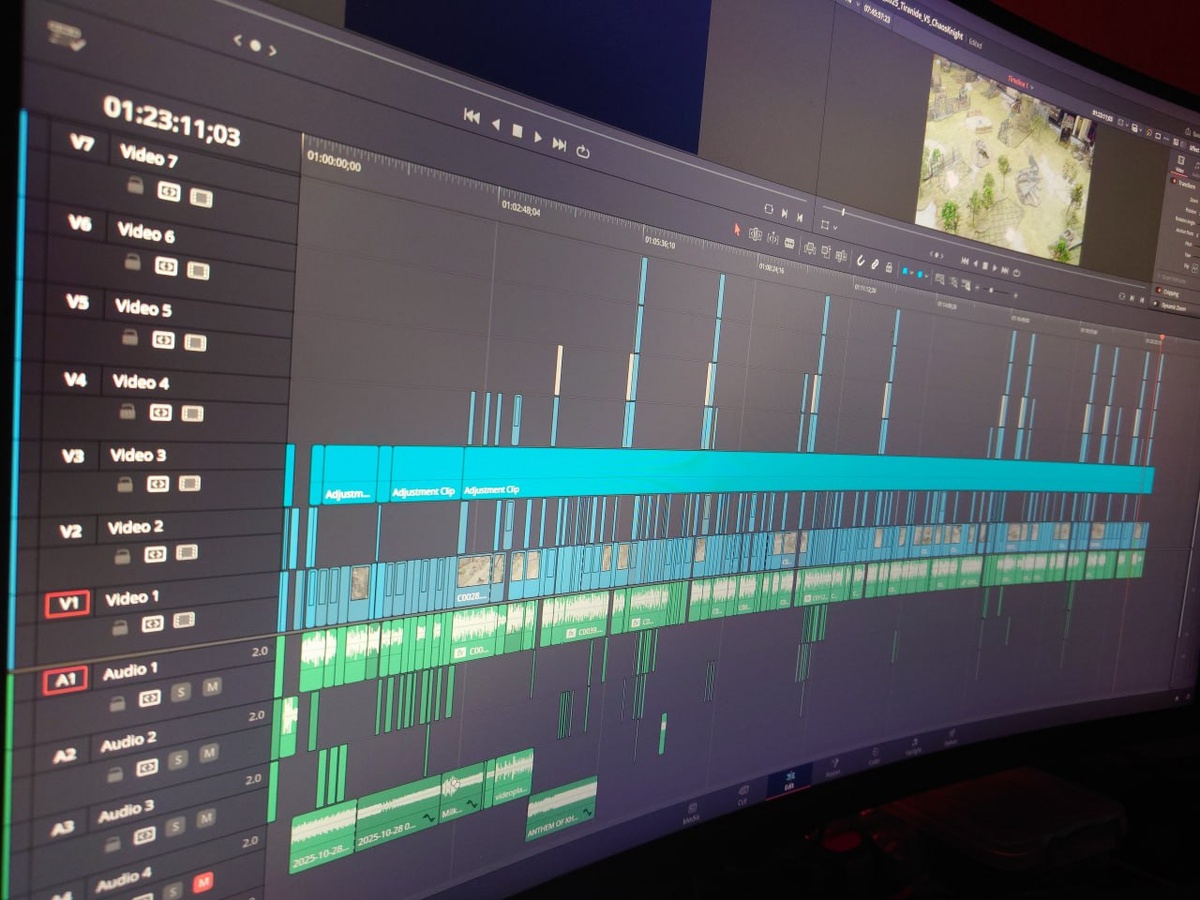The image size is (1200, 900).
Task: Select the Trim edit mode tool
Action: (x=756, y=234)
